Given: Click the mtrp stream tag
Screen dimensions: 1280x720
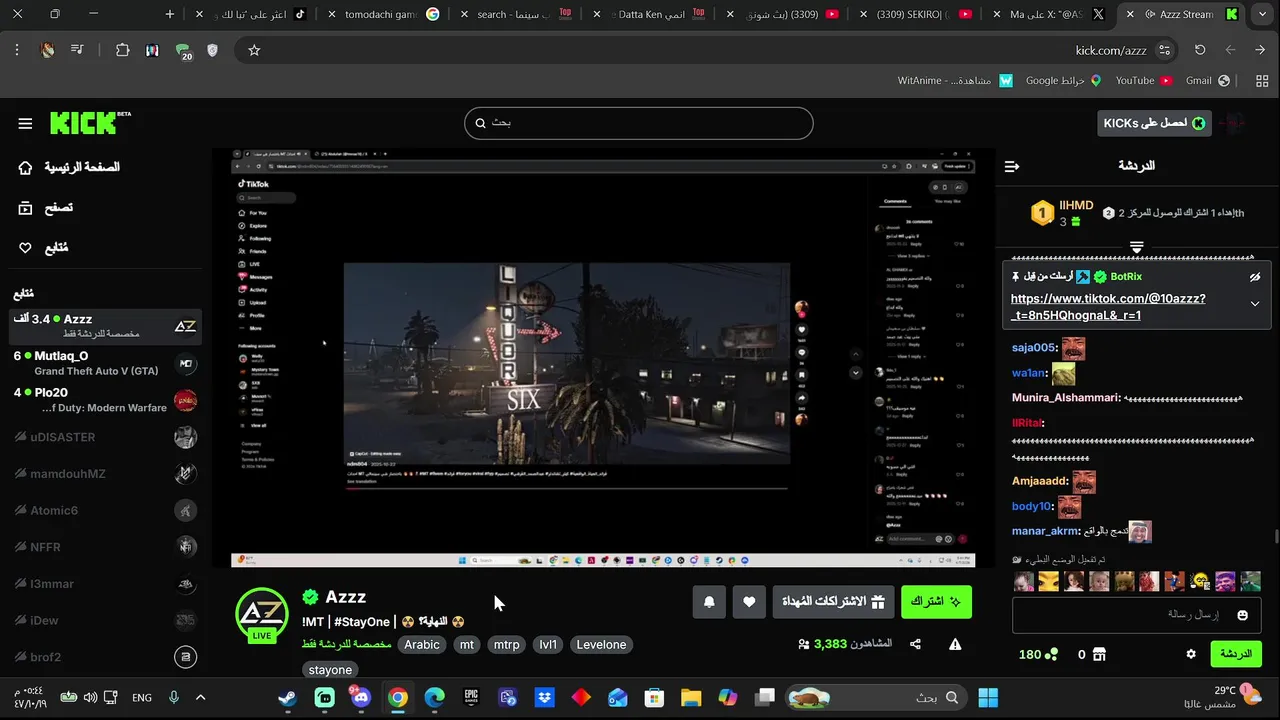Looking at the screenshot, I should point(507,645).
